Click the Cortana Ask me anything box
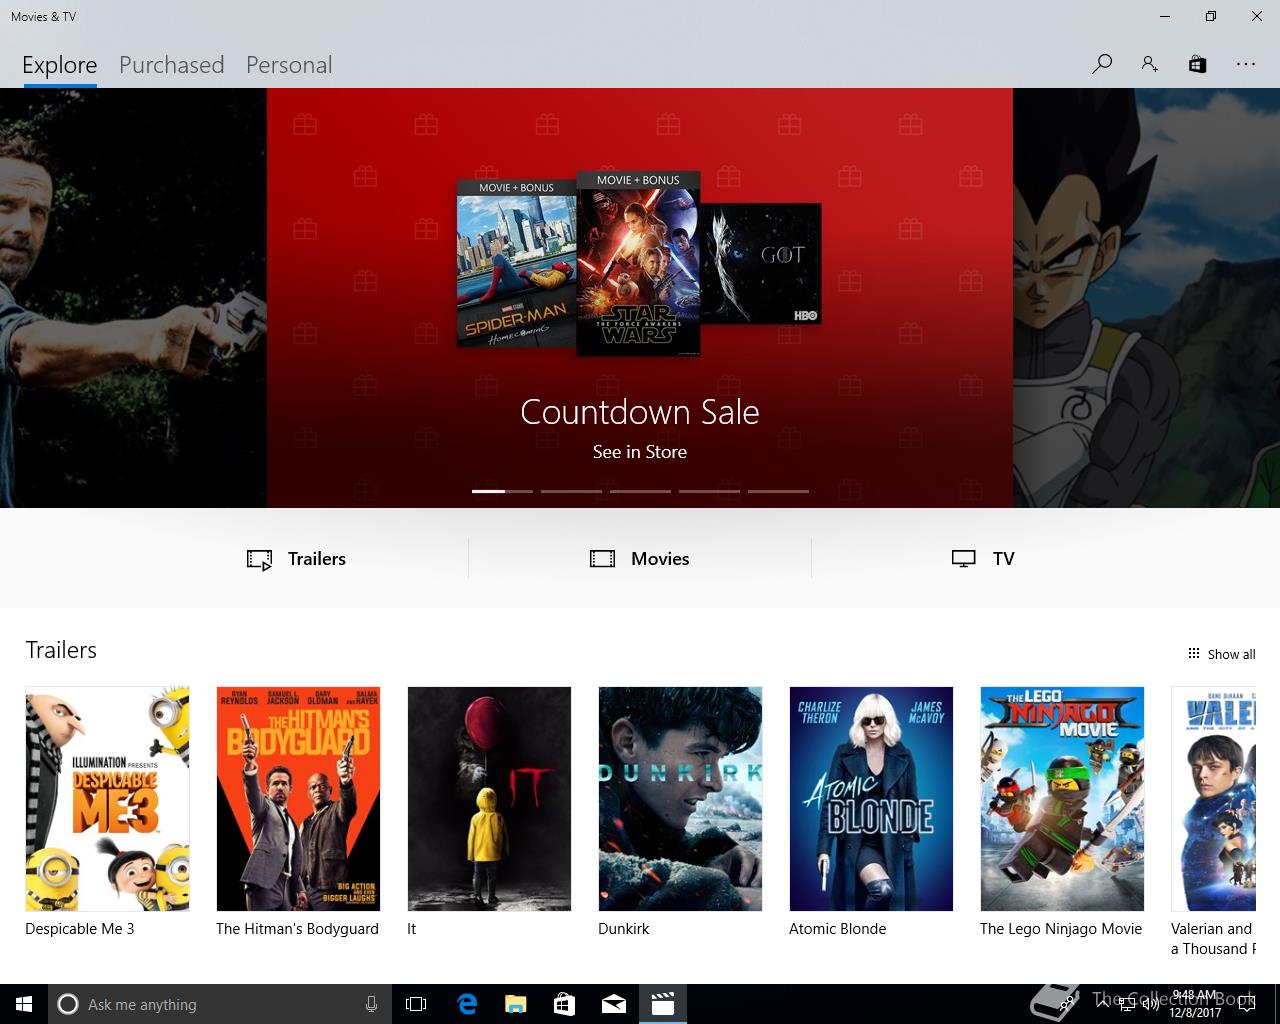Image resolution: width=1280 pixels, height=1024 pixels. click(x=219, y=1004)
